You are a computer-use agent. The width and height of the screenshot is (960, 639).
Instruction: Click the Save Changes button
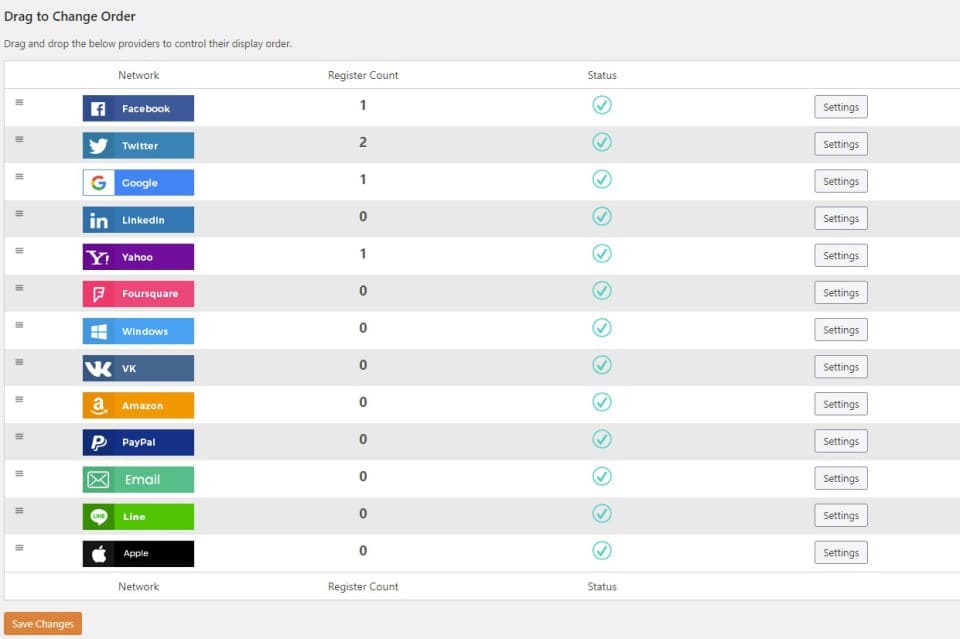[x=43, y=624]
